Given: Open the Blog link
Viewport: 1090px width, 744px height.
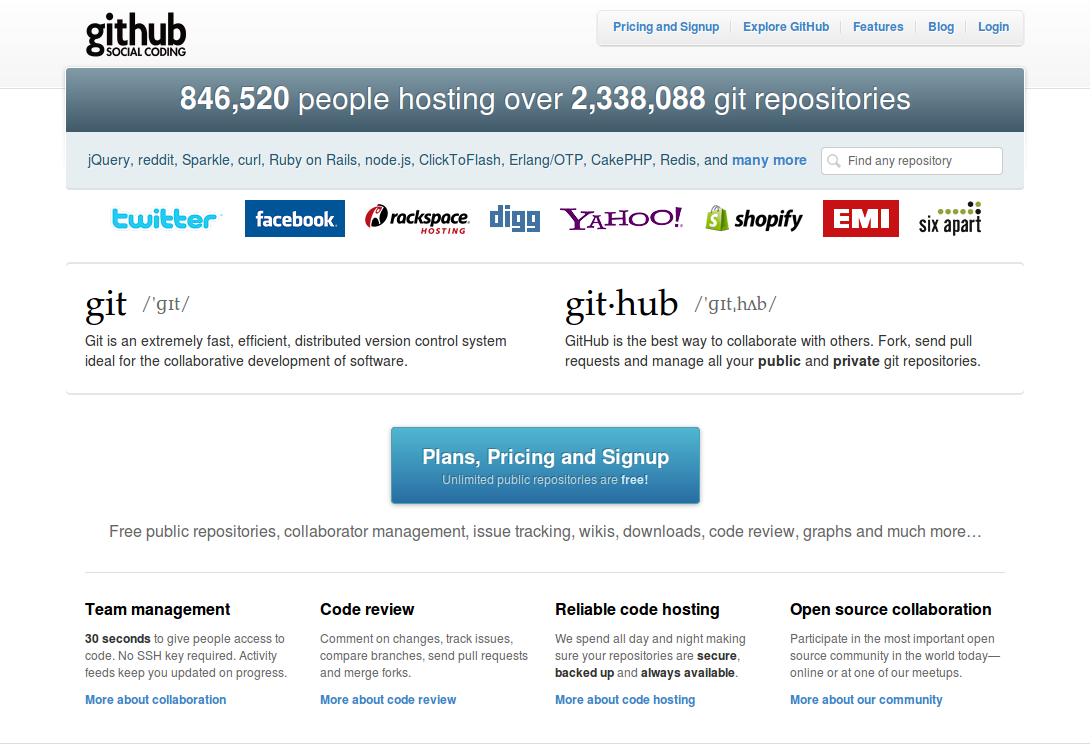Looking at the screenshot, I should 941,26.
